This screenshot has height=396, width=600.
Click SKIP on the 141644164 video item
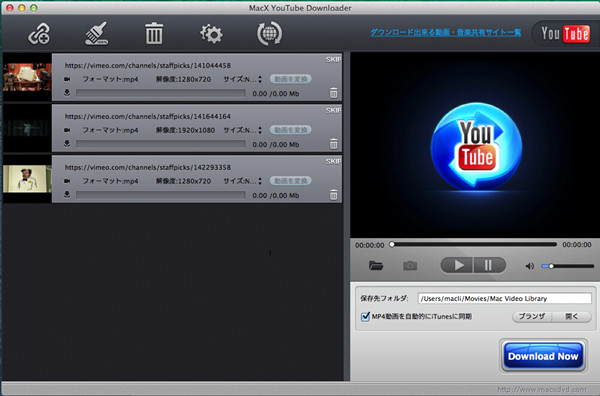(333, 110)
